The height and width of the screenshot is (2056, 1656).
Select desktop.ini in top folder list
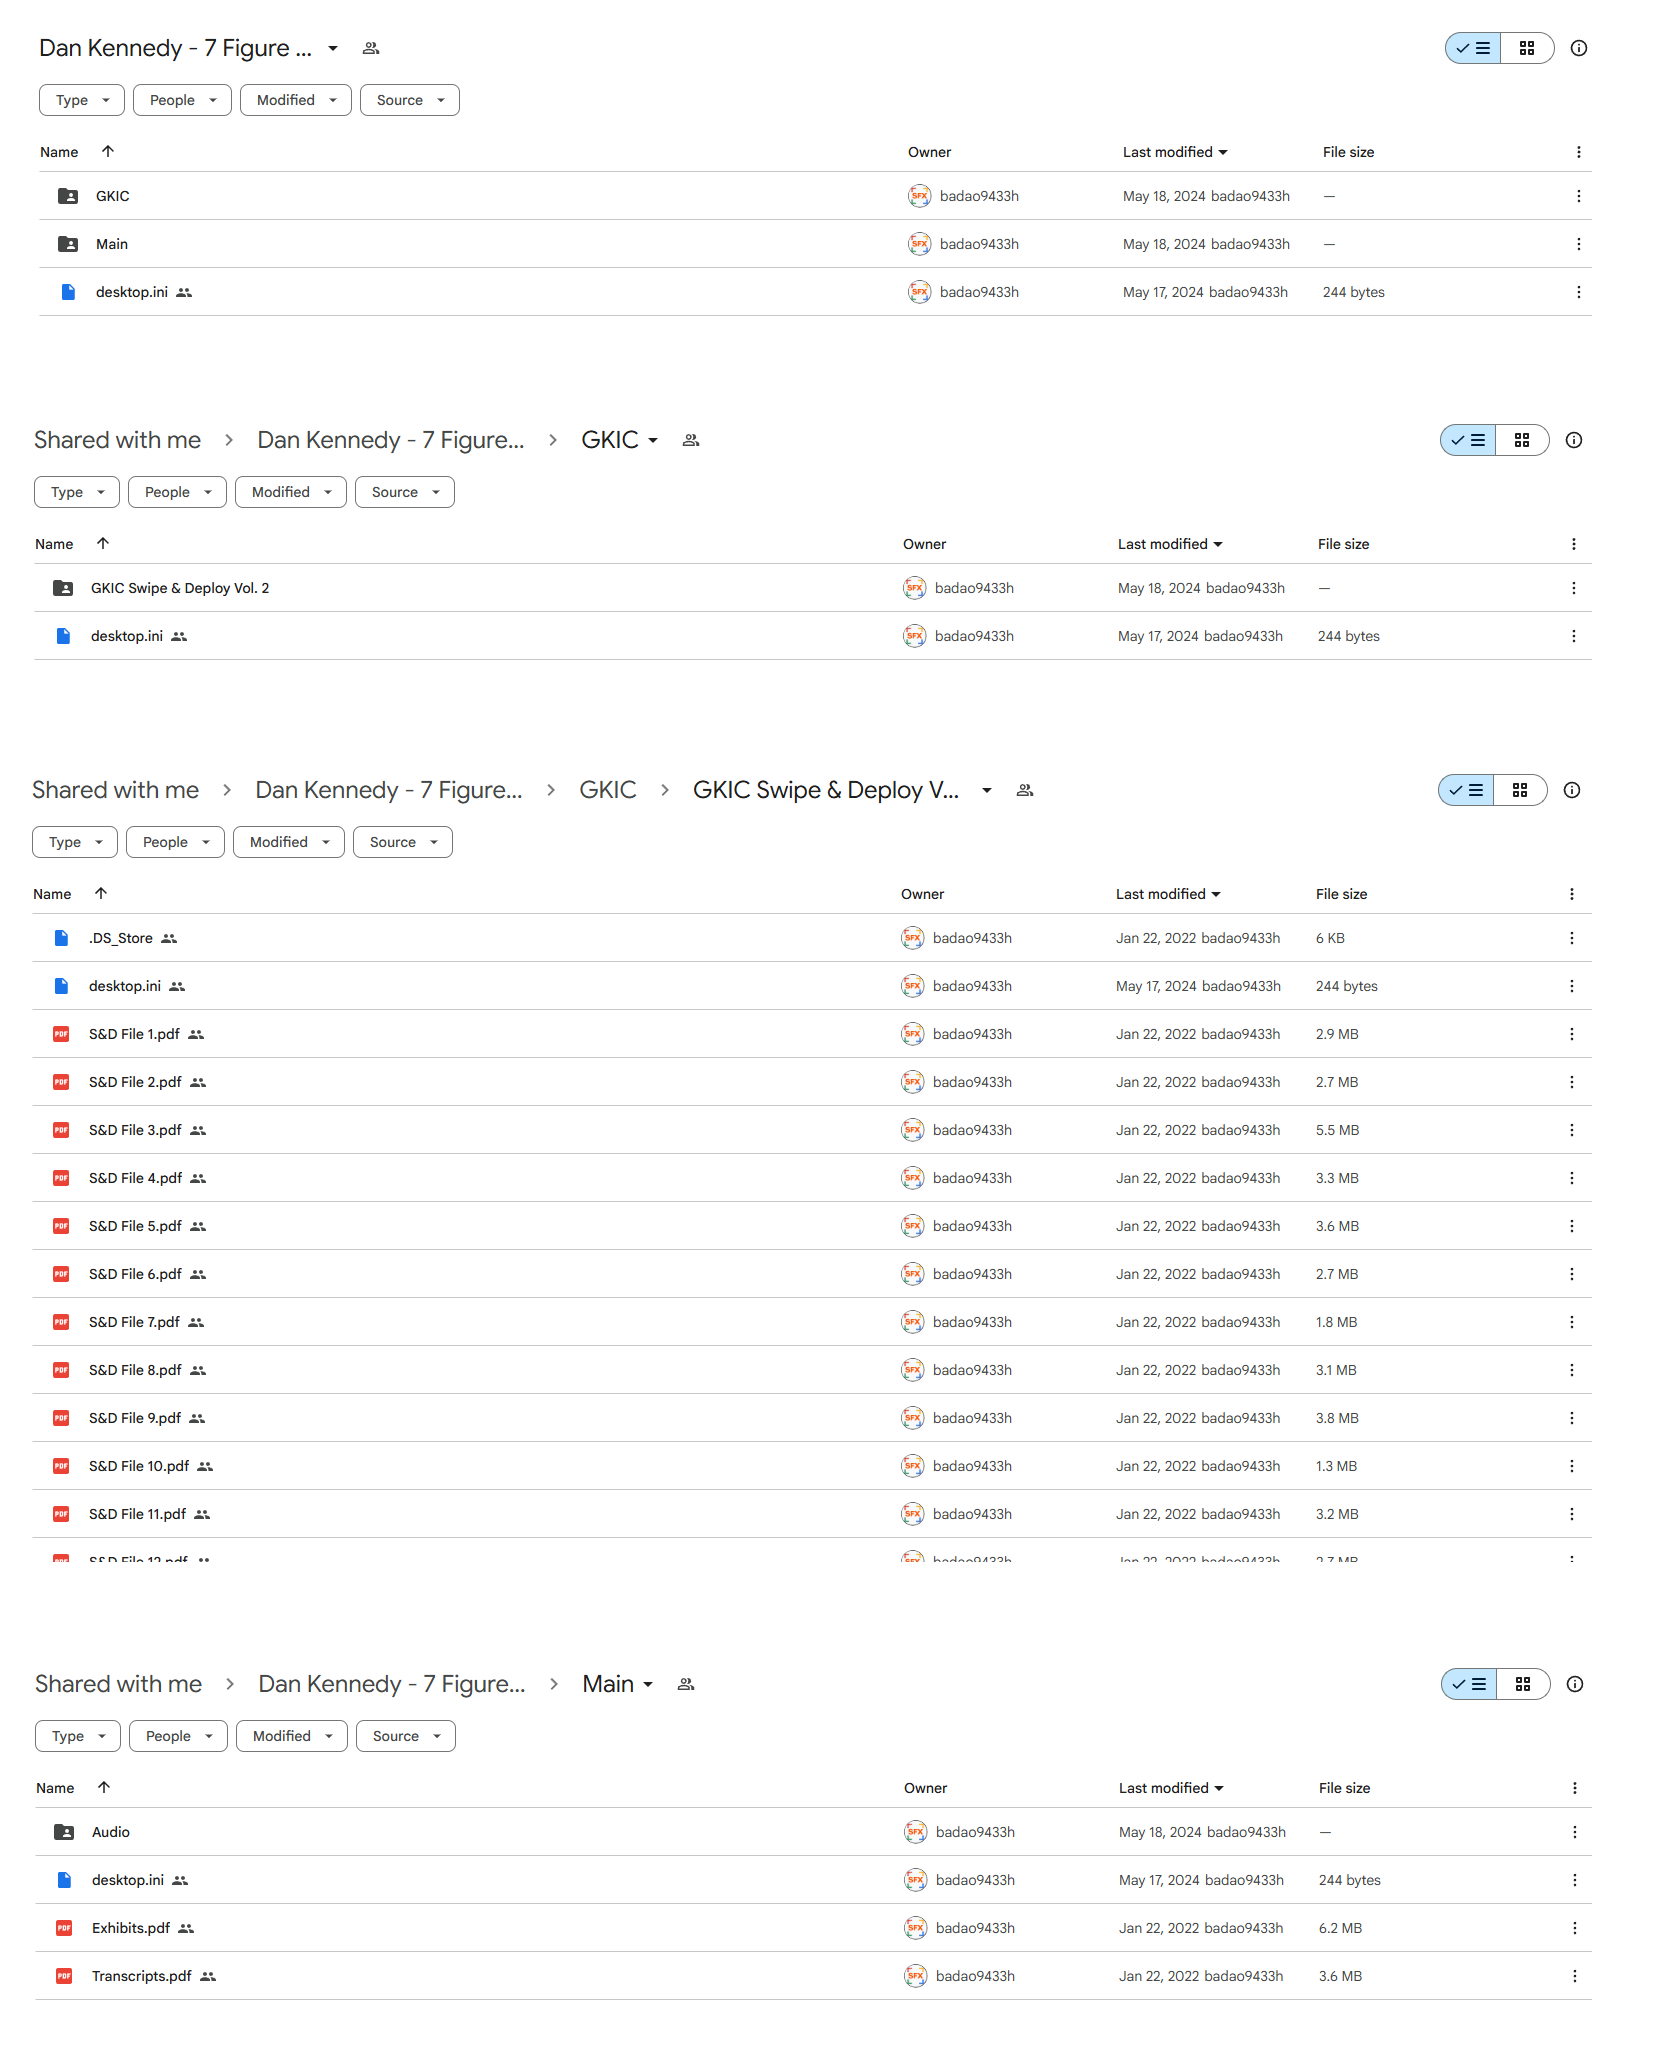(815, 292)
